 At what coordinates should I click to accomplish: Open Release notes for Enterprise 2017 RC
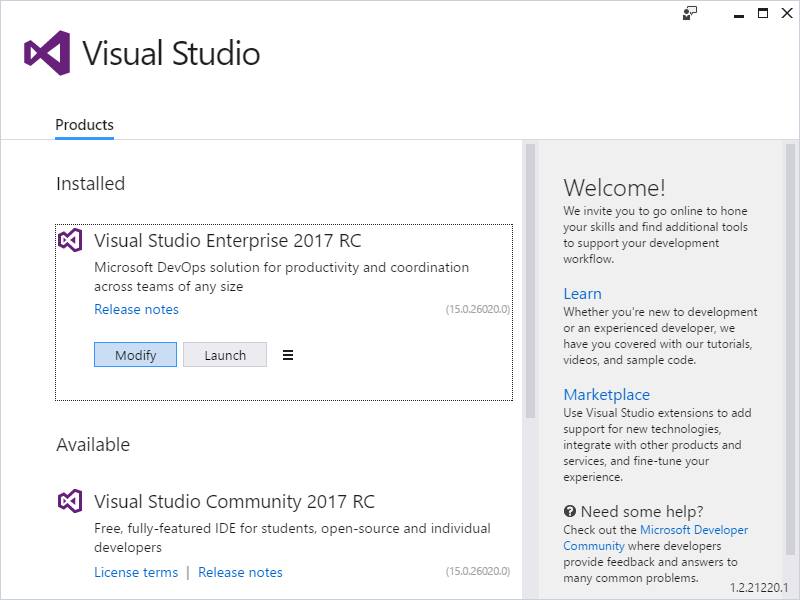136,309
